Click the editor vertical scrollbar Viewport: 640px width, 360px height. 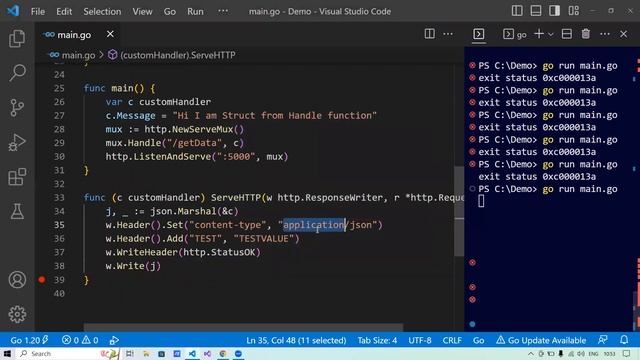pos(459,211)
